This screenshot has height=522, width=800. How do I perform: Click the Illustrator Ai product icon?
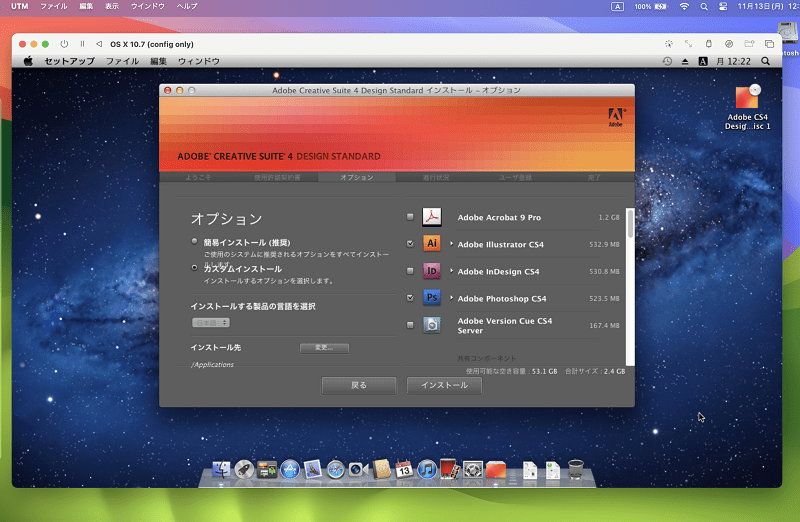pyautogui.click(x=432, y=243)
